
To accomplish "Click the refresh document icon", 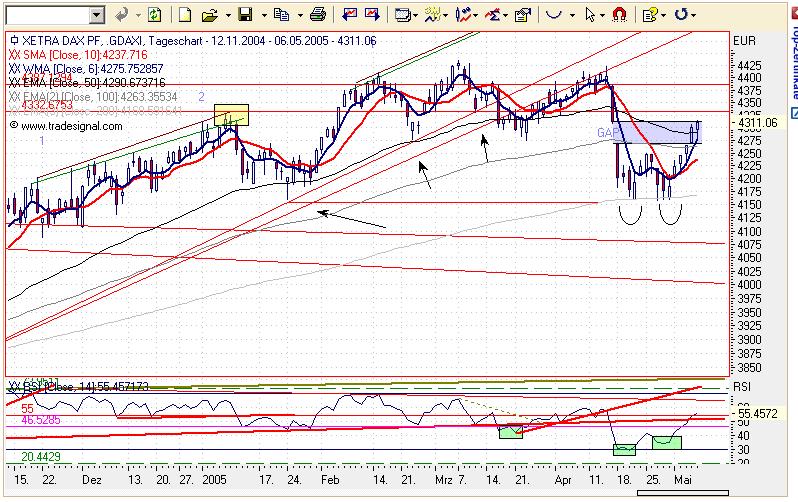I will tap(154, 15).
